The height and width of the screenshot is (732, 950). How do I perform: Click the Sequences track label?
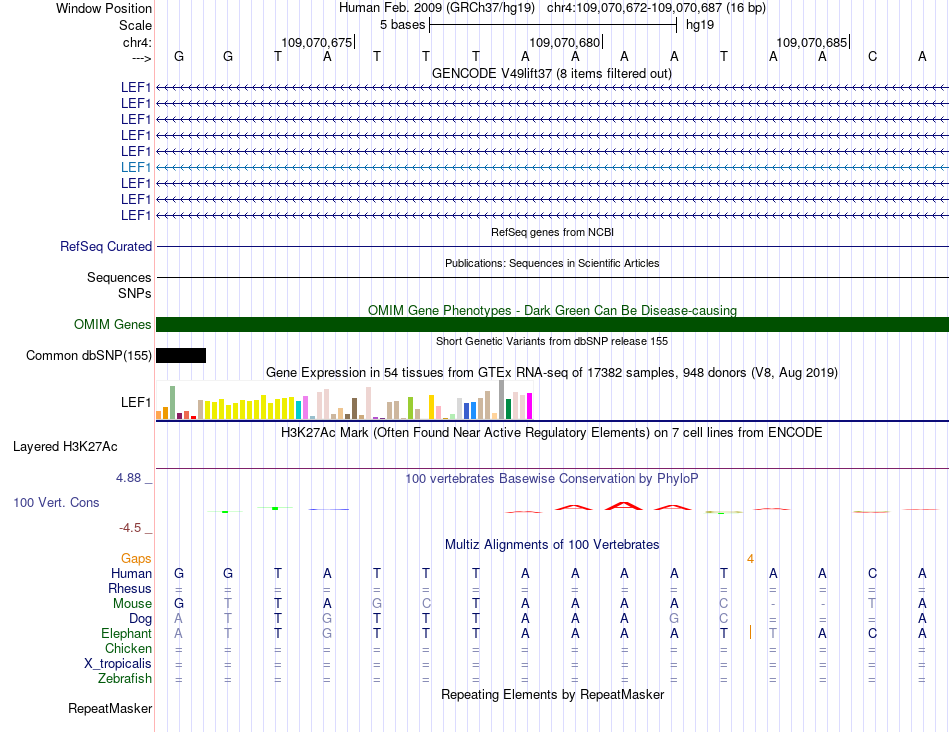119,278
